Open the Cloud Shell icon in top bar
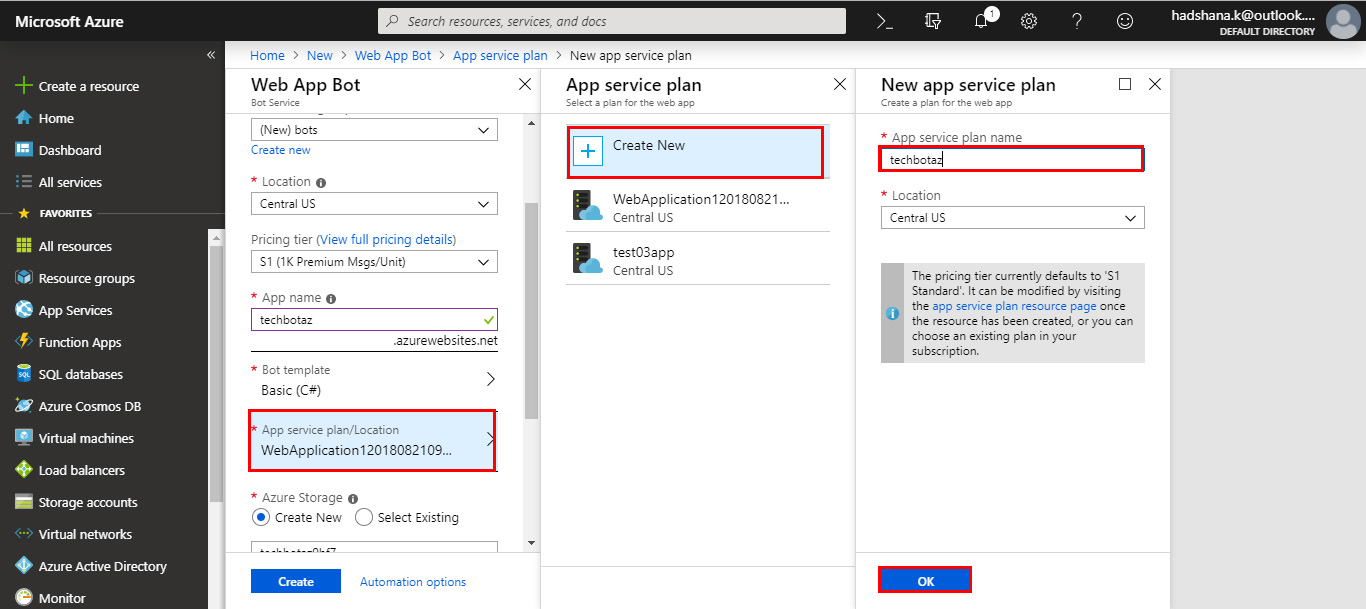The height and width of the screenshot is (609, 1366). [x=884, y=21]
